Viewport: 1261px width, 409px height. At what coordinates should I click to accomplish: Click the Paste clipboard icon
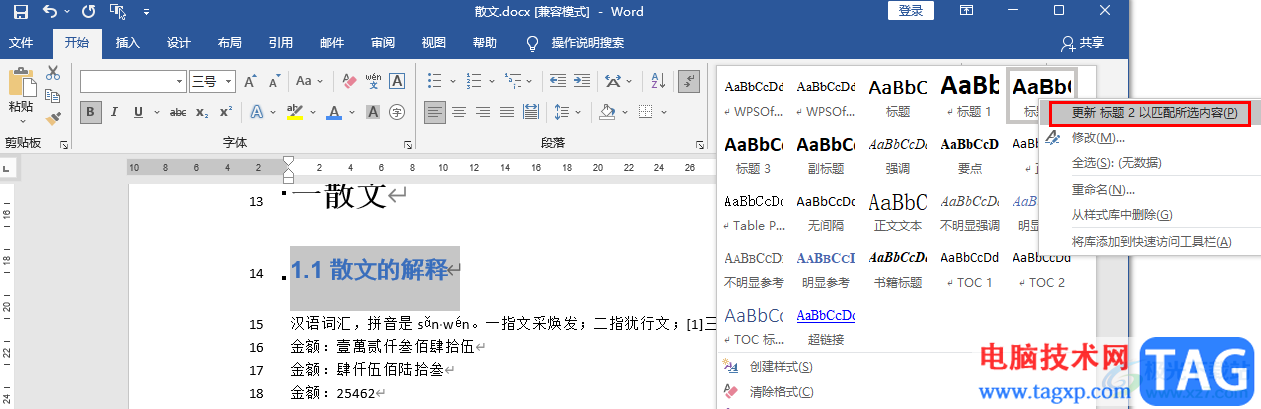click(x=21, y=82)
